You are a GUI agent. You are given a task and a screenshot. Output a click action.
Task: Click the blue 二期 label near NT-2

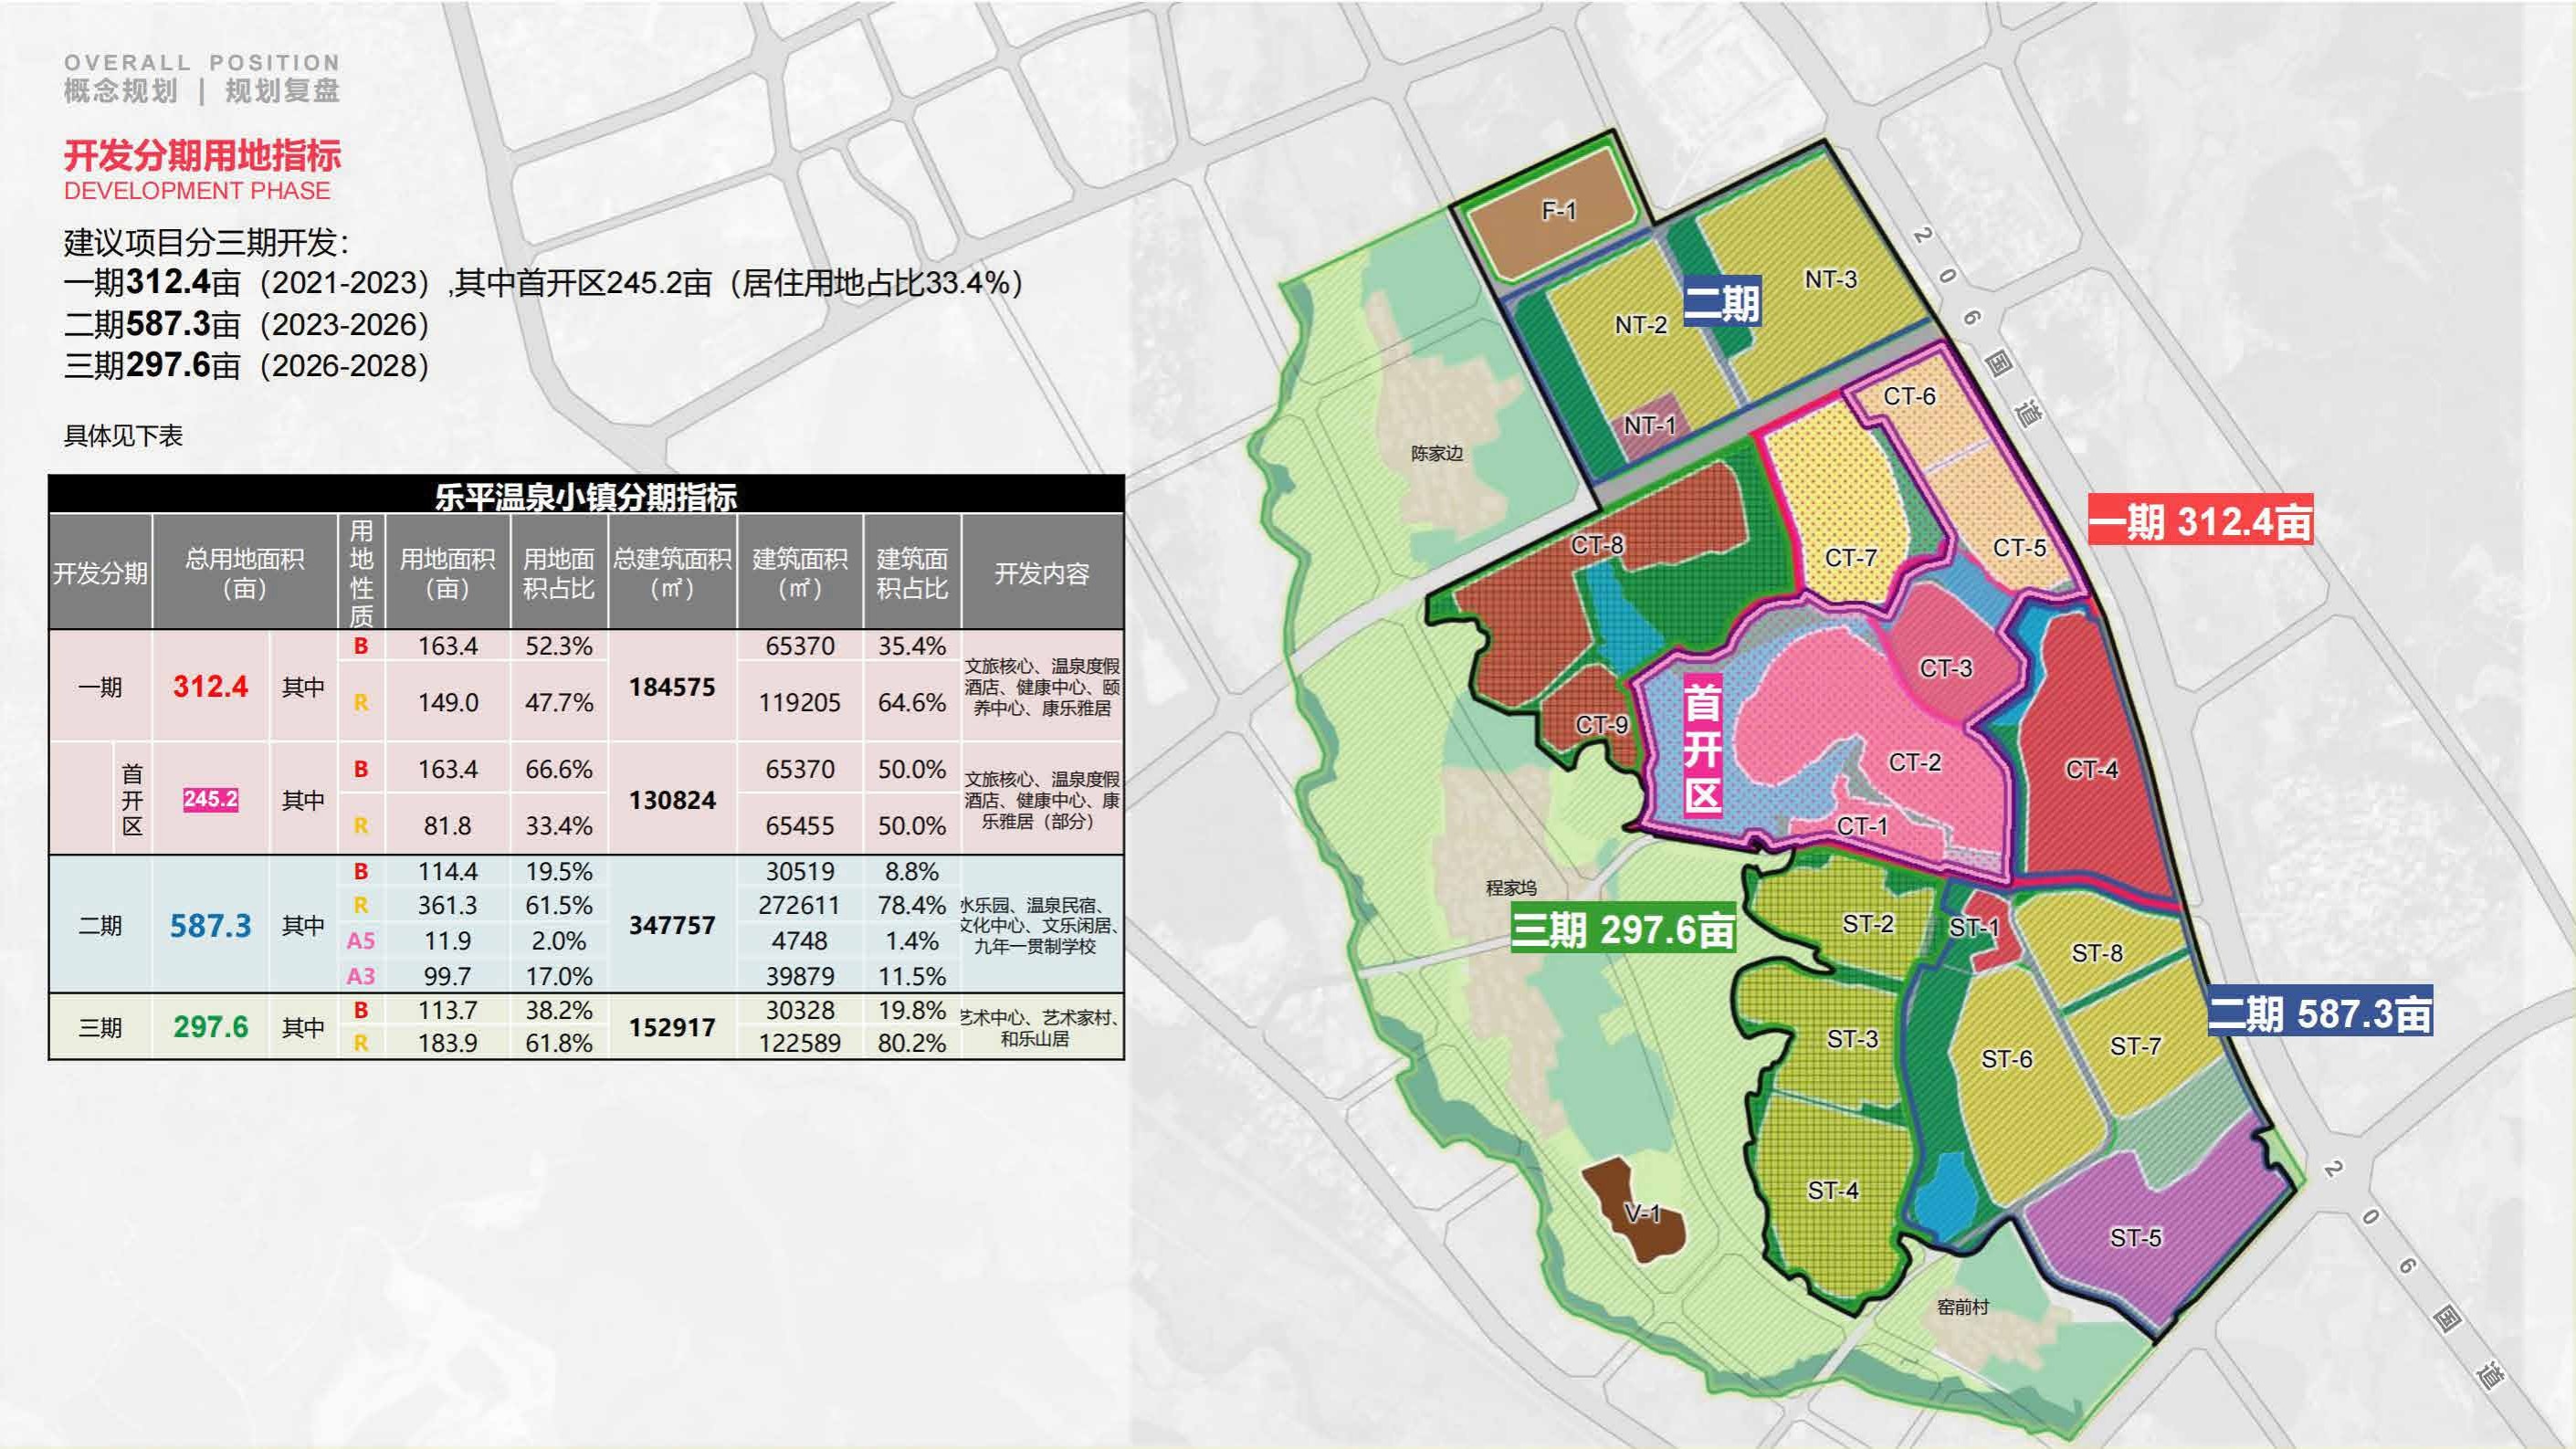[x=1721, y=303]
